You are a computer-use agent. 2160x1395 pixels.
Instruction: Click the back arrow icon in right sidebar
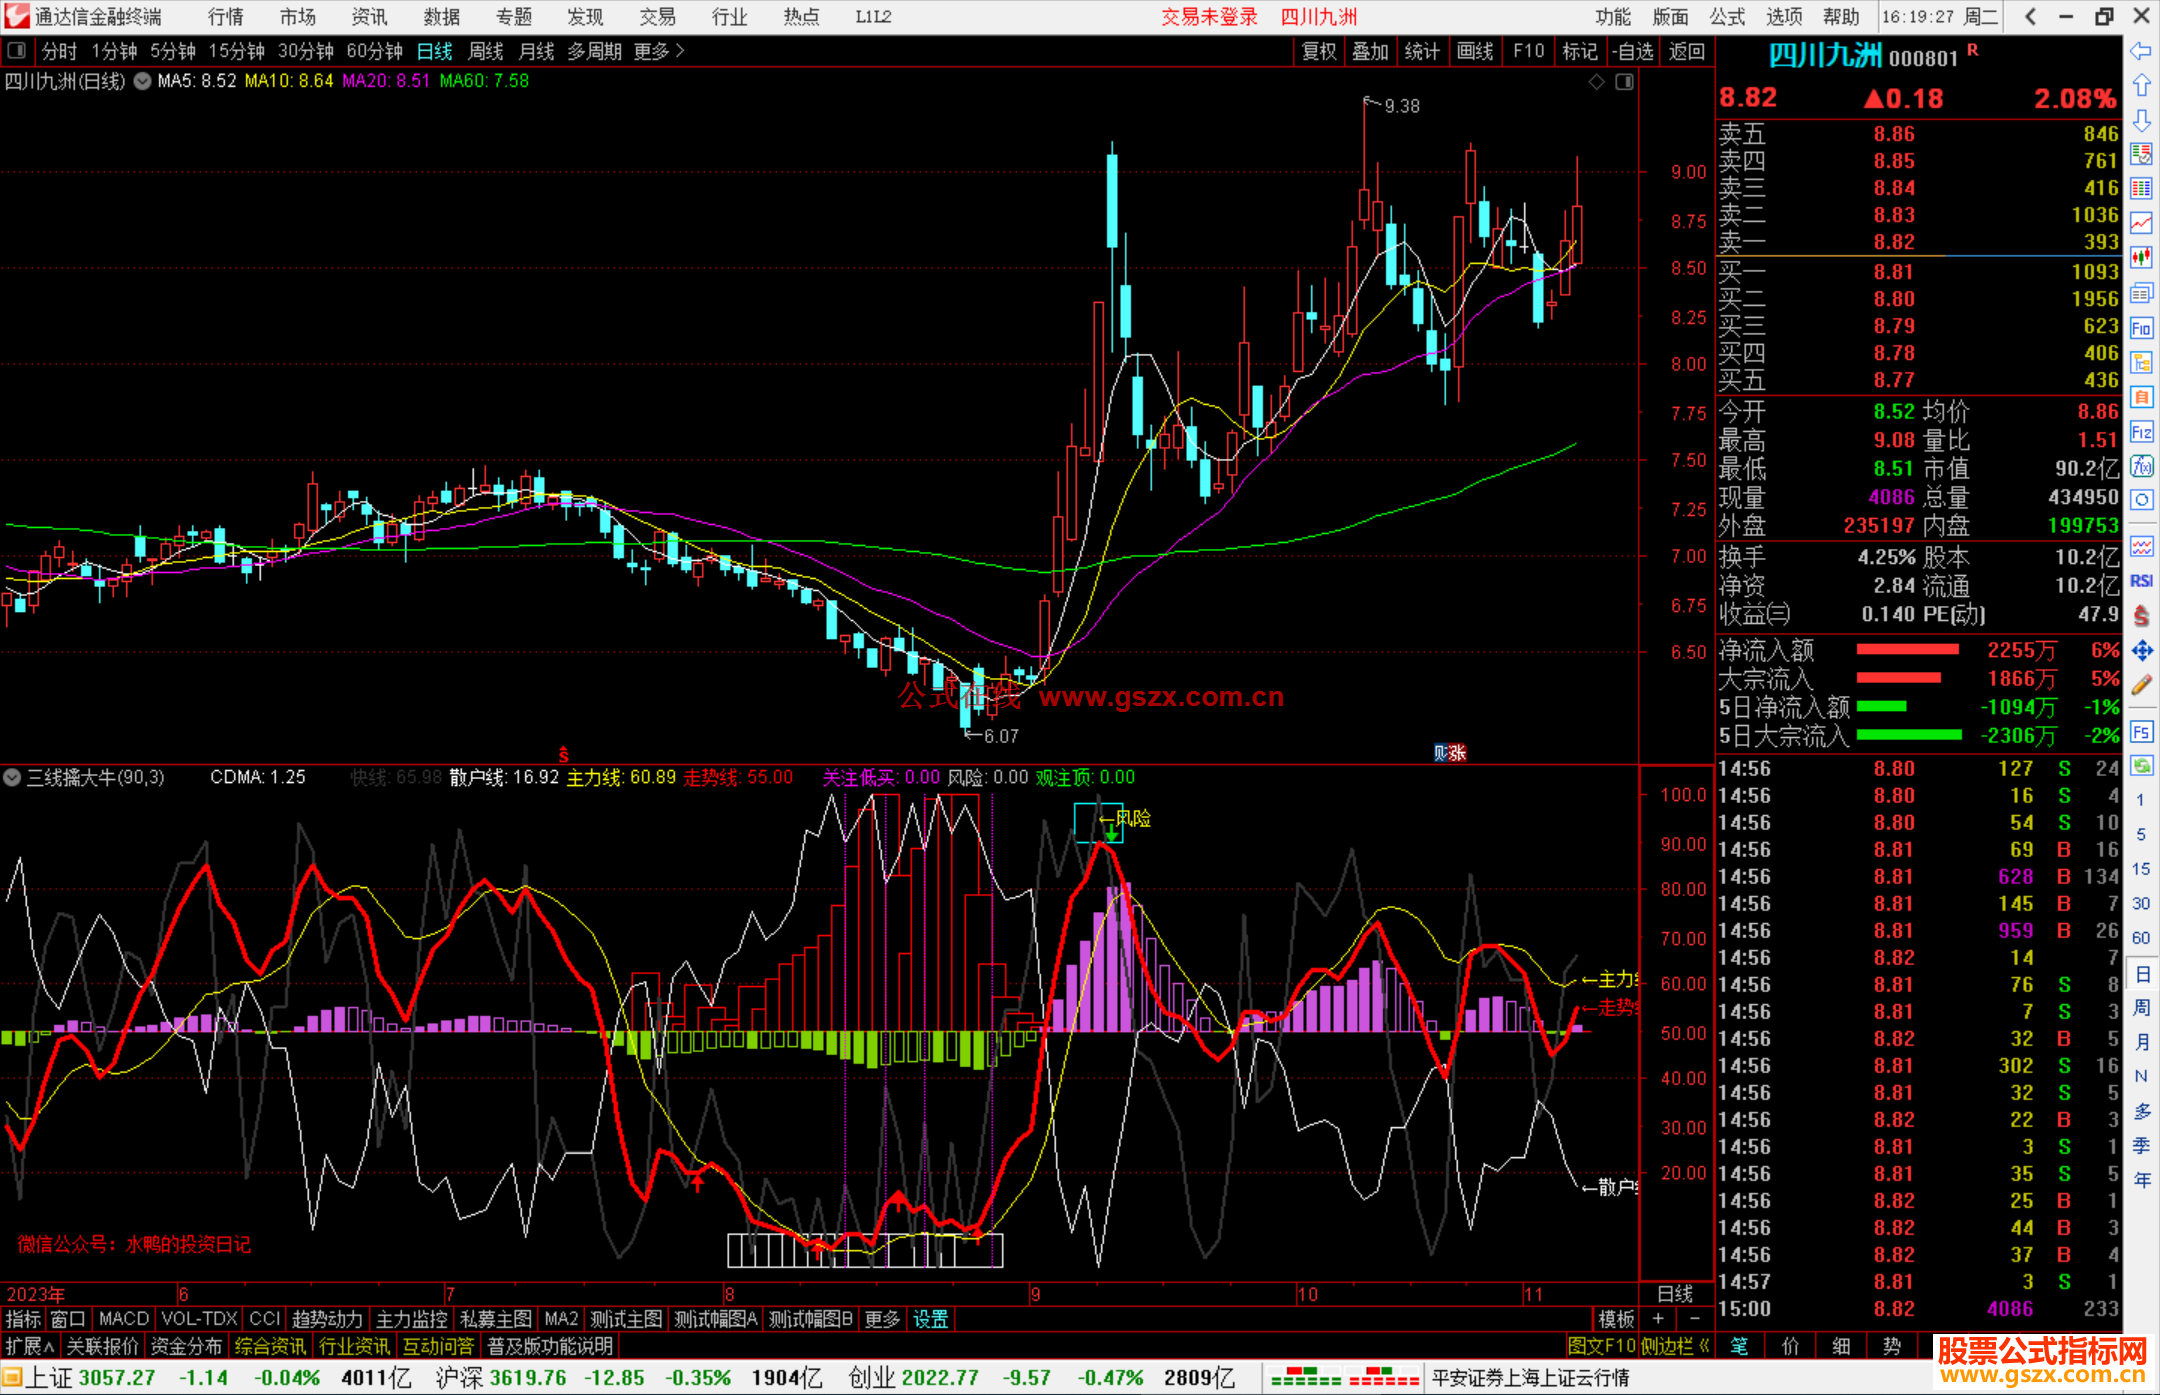point(2141,51)
